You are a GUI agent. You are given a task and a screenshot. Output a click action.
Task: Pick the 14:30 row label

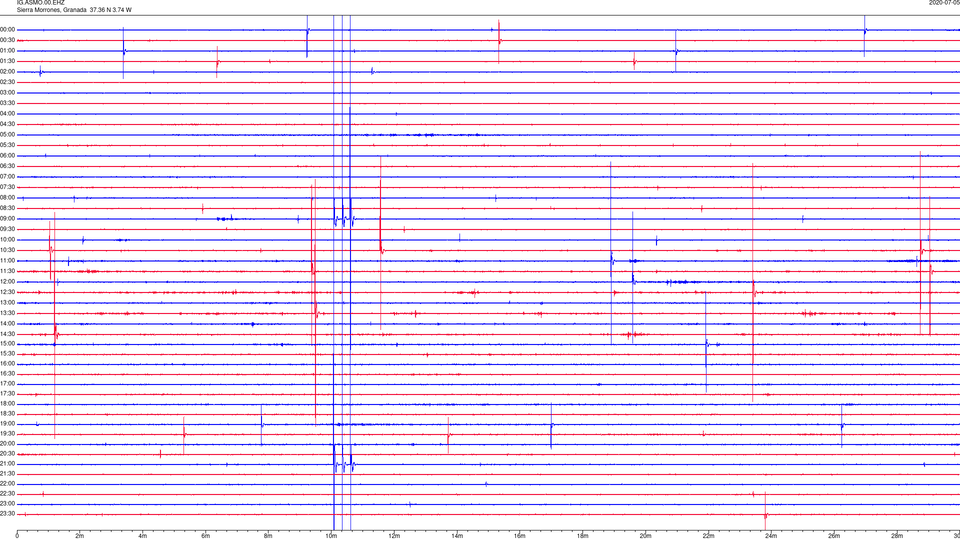click(x=8, y=334)
